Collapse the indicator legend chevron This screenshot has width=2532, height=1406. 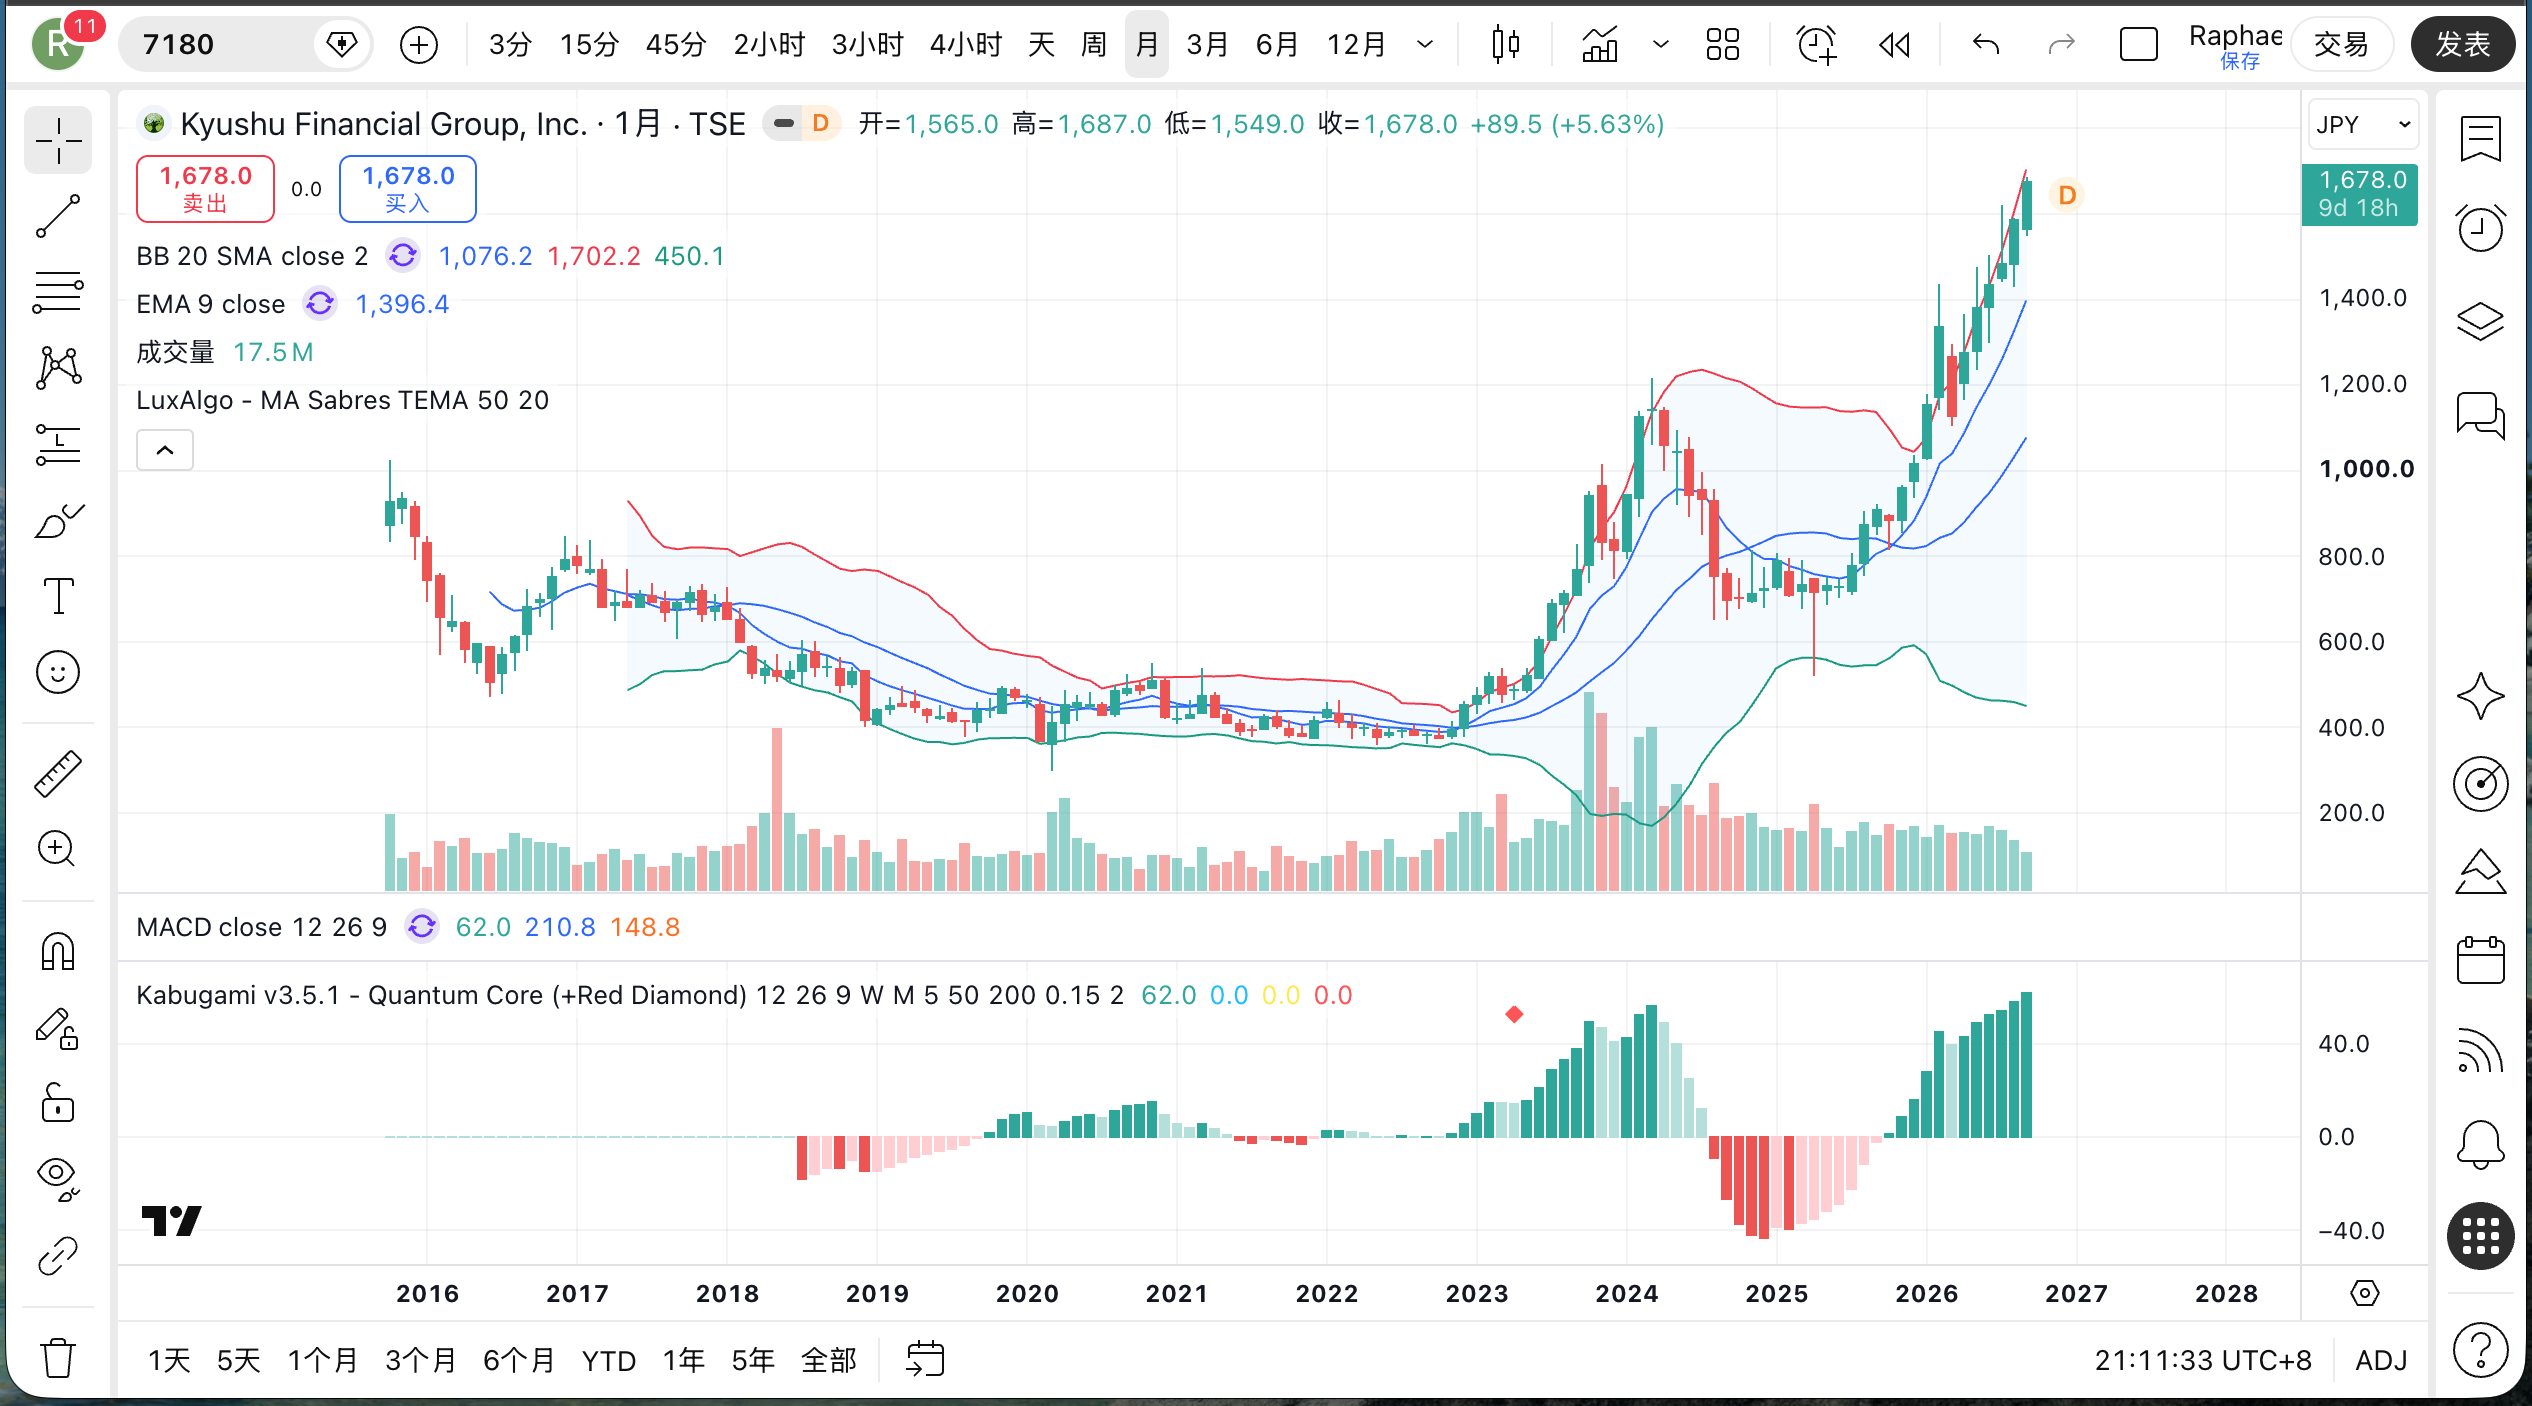click(x=165, y=451)
